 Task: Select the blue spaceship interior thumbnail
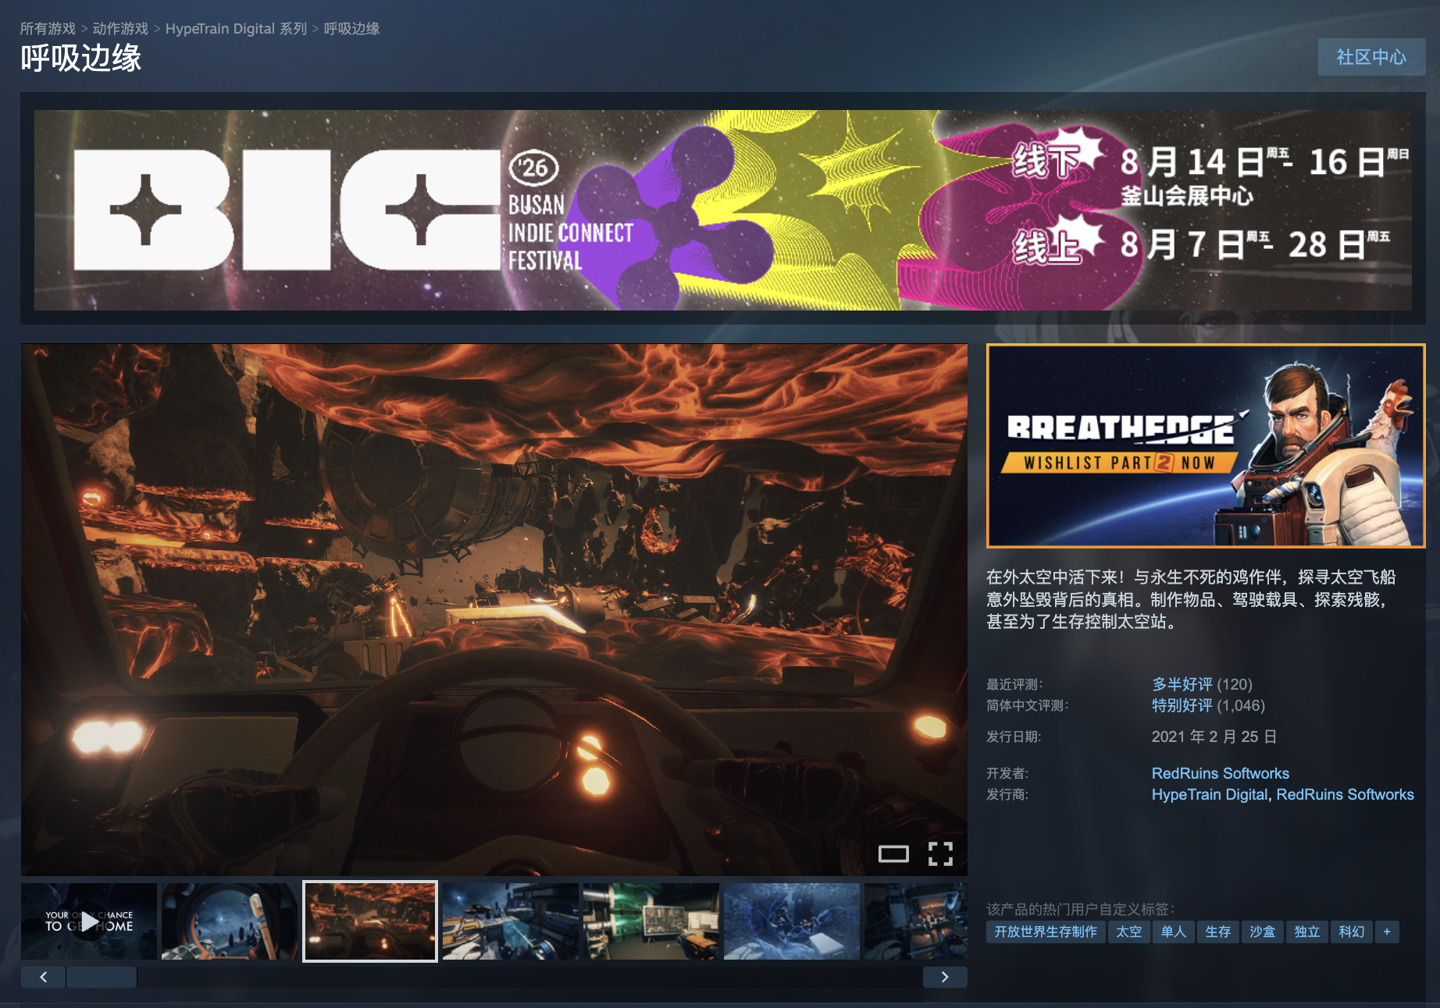click(x=511, y=921)
